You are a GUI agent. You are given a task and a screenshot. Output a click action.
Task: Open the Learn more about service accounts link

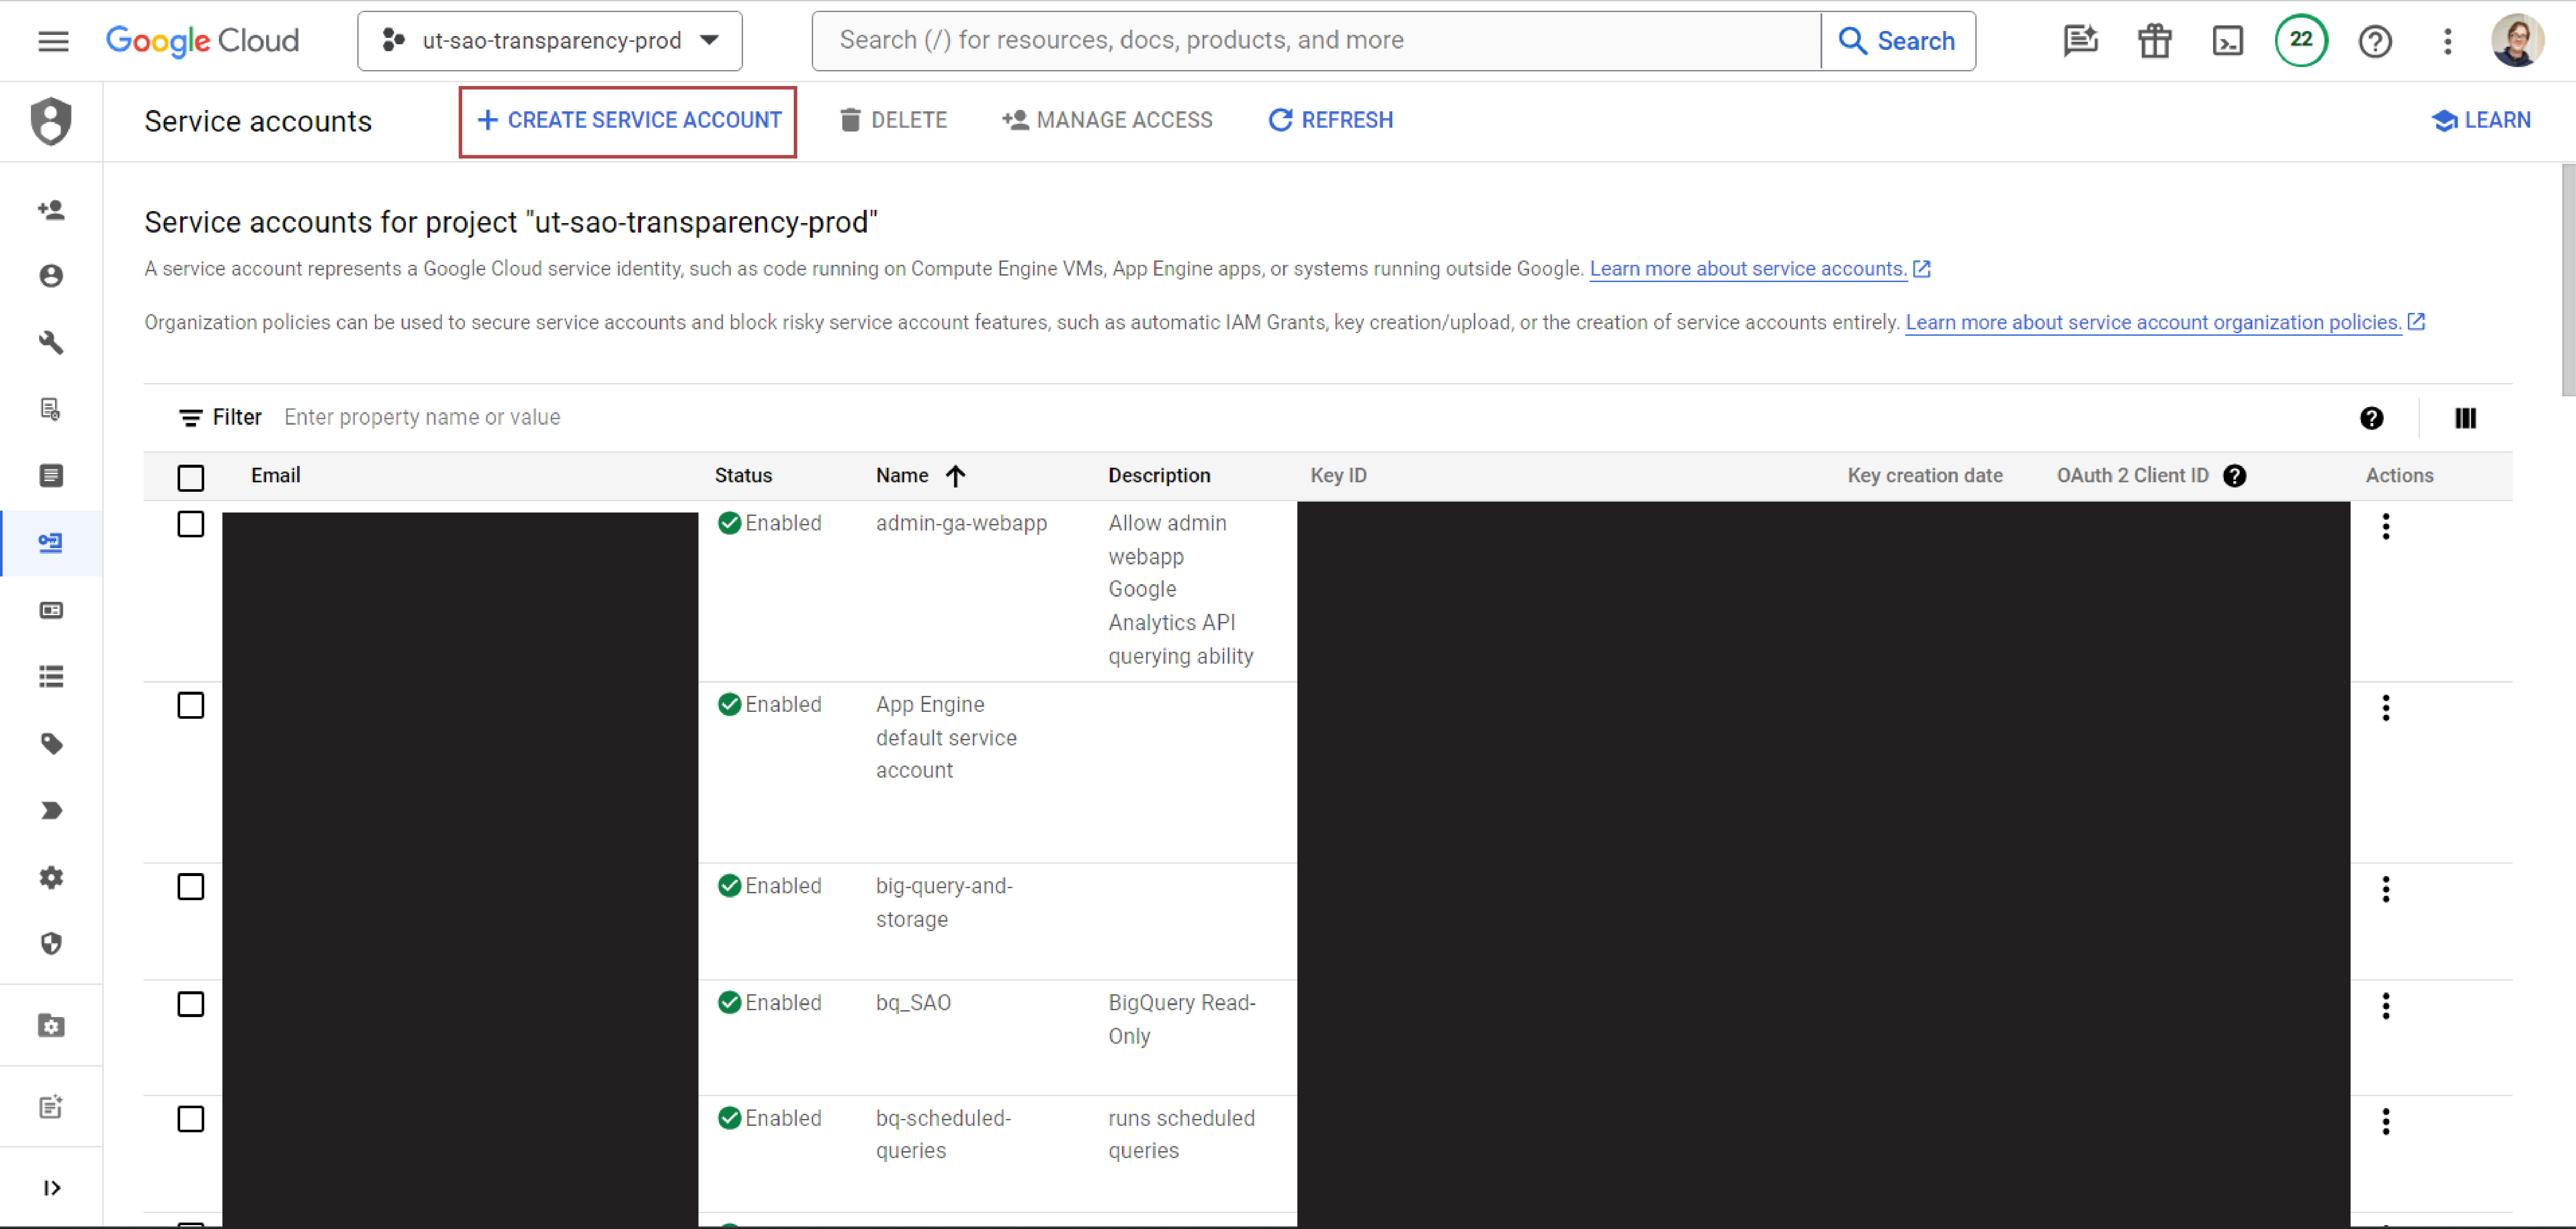click(x=1749, y=268)
